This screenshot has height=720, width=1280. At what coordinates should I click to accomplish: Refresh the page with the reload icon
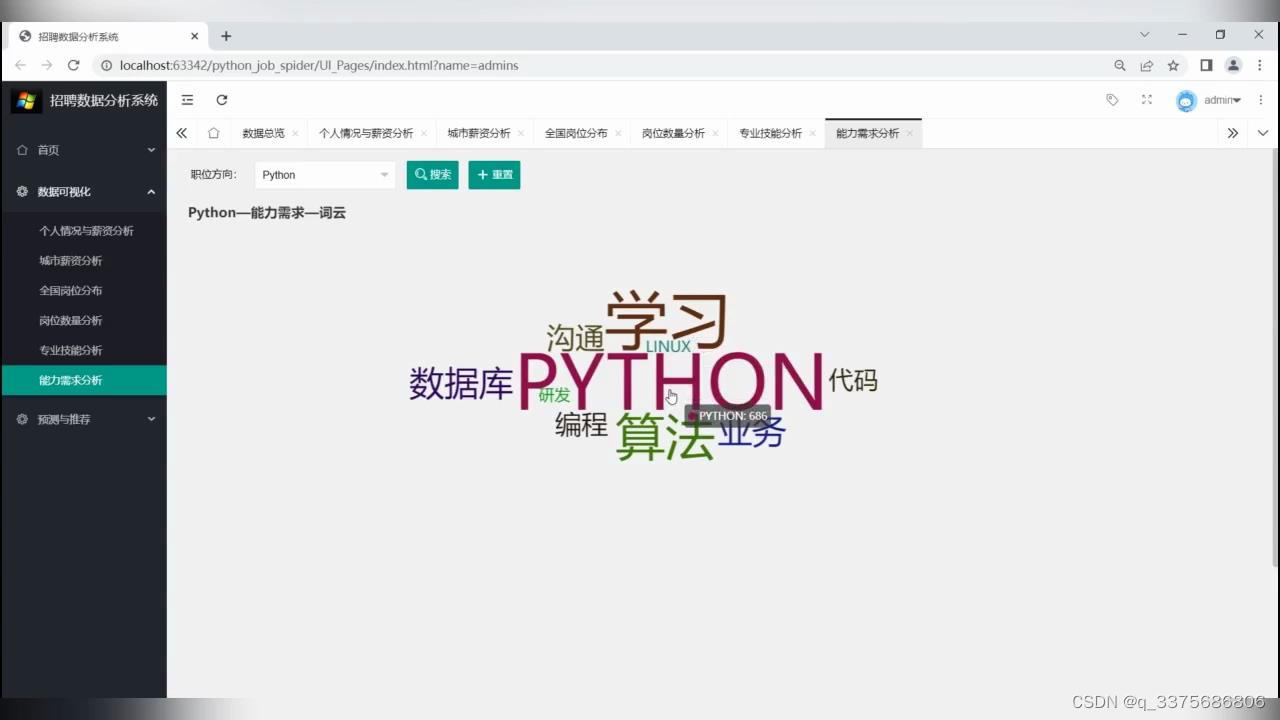(x=222, y=100)
